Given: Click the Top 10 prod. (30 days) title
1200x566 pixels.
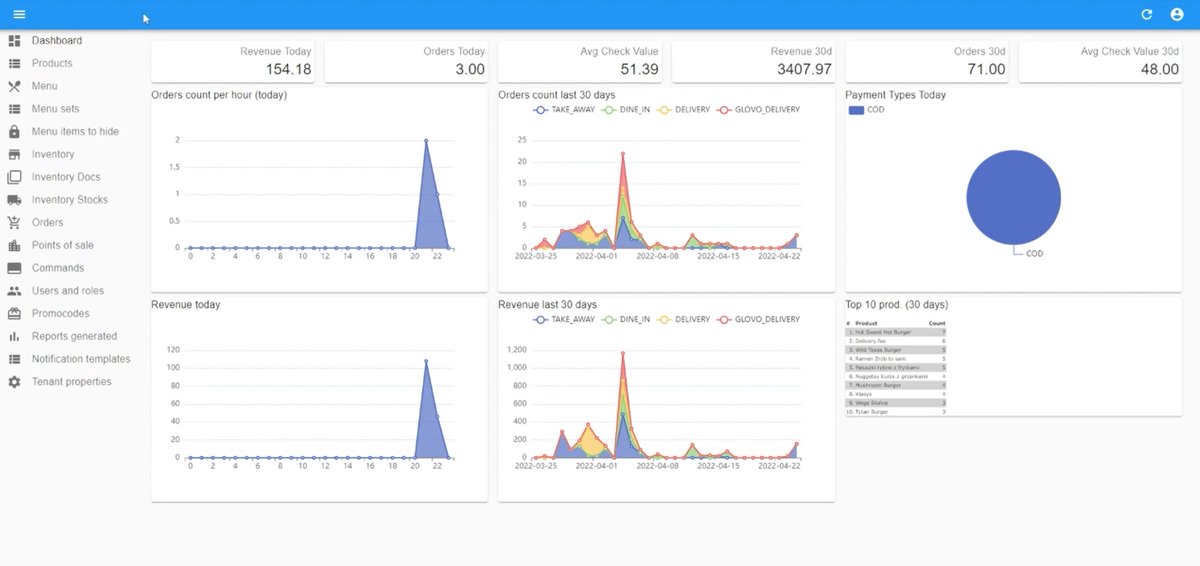Looking at the screenshot, I should click(897, 304).
